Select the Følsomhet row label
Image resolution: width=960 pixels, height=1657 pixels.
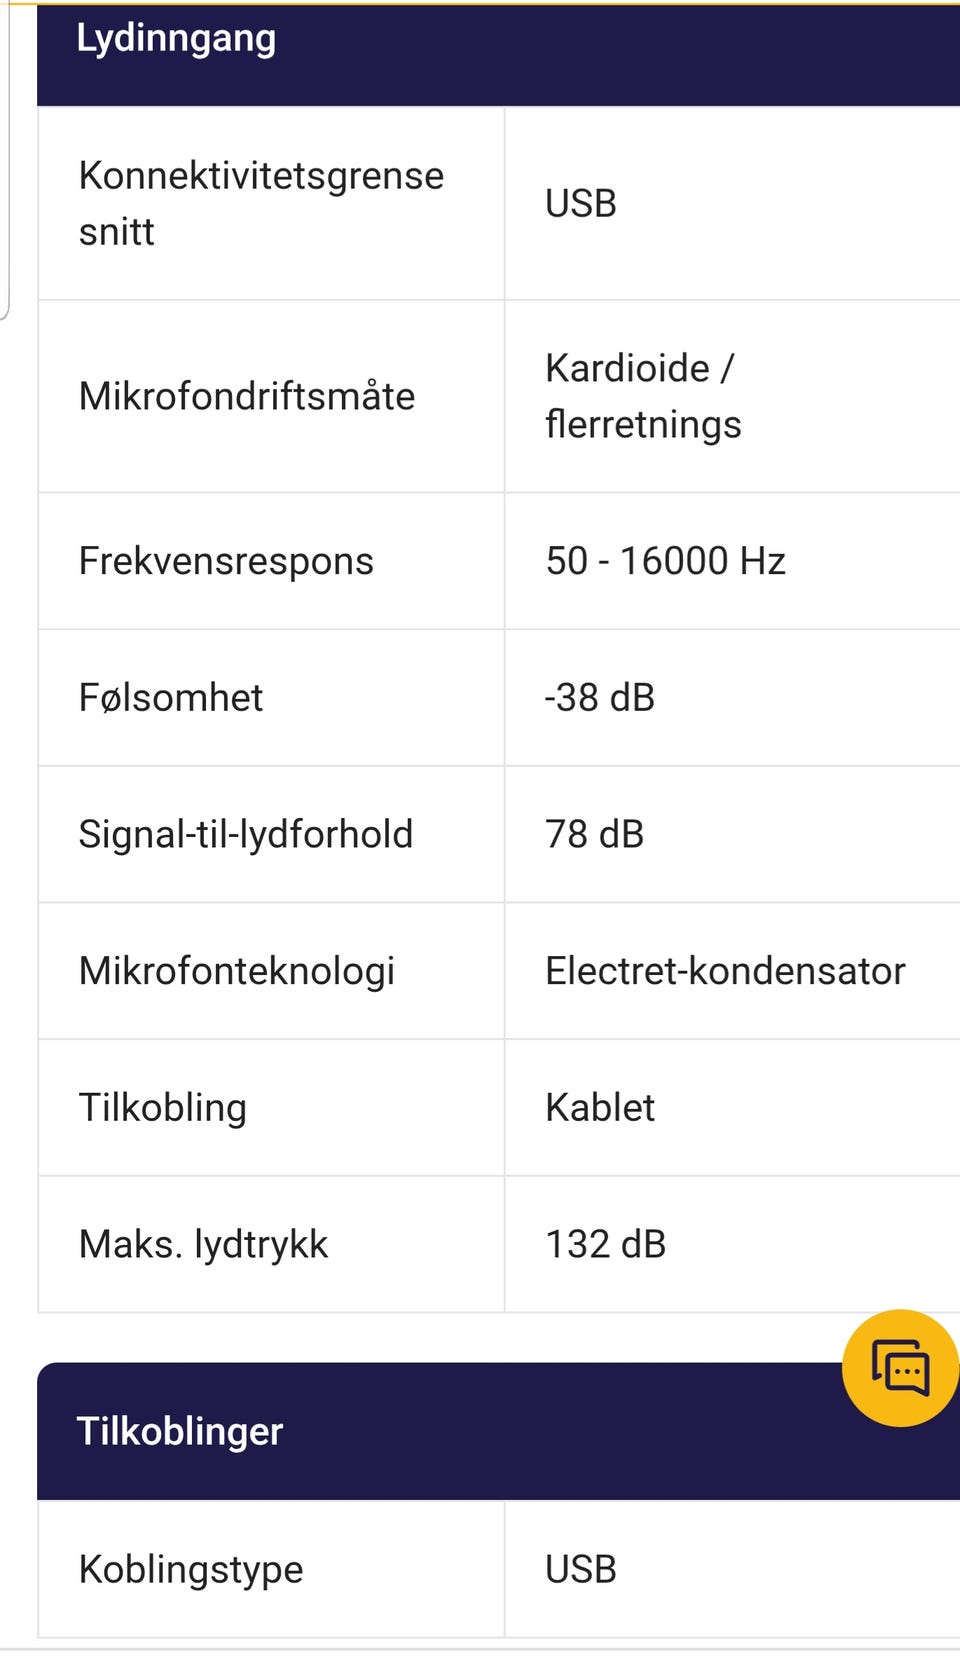click(x=171, y=697)
